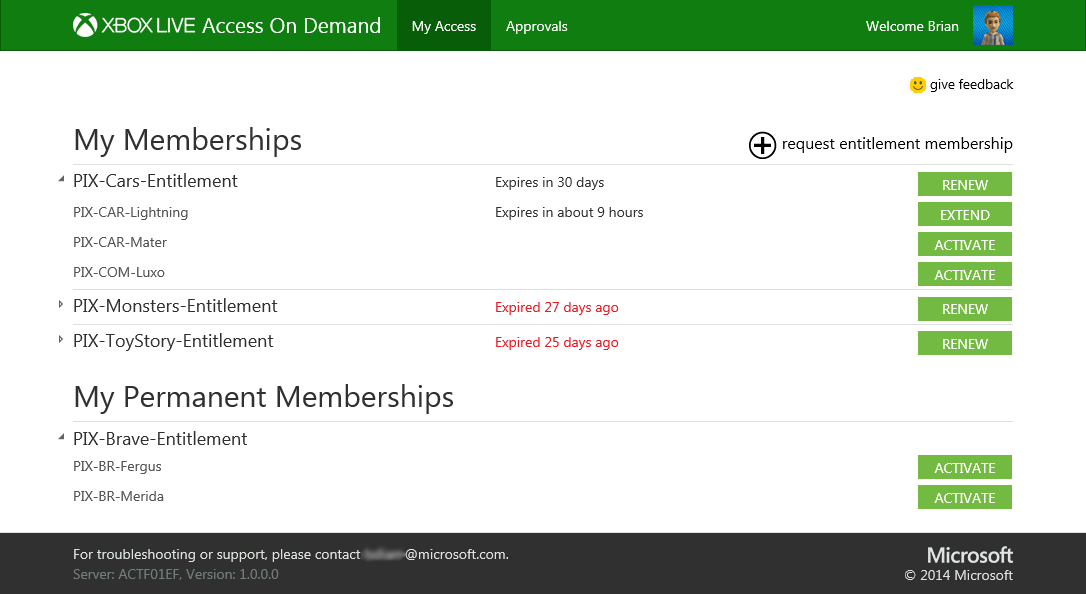Viewport: 1086px width, 594px height.
Task: Activate PIX-CAR-Mater
Action: [965, 244]
